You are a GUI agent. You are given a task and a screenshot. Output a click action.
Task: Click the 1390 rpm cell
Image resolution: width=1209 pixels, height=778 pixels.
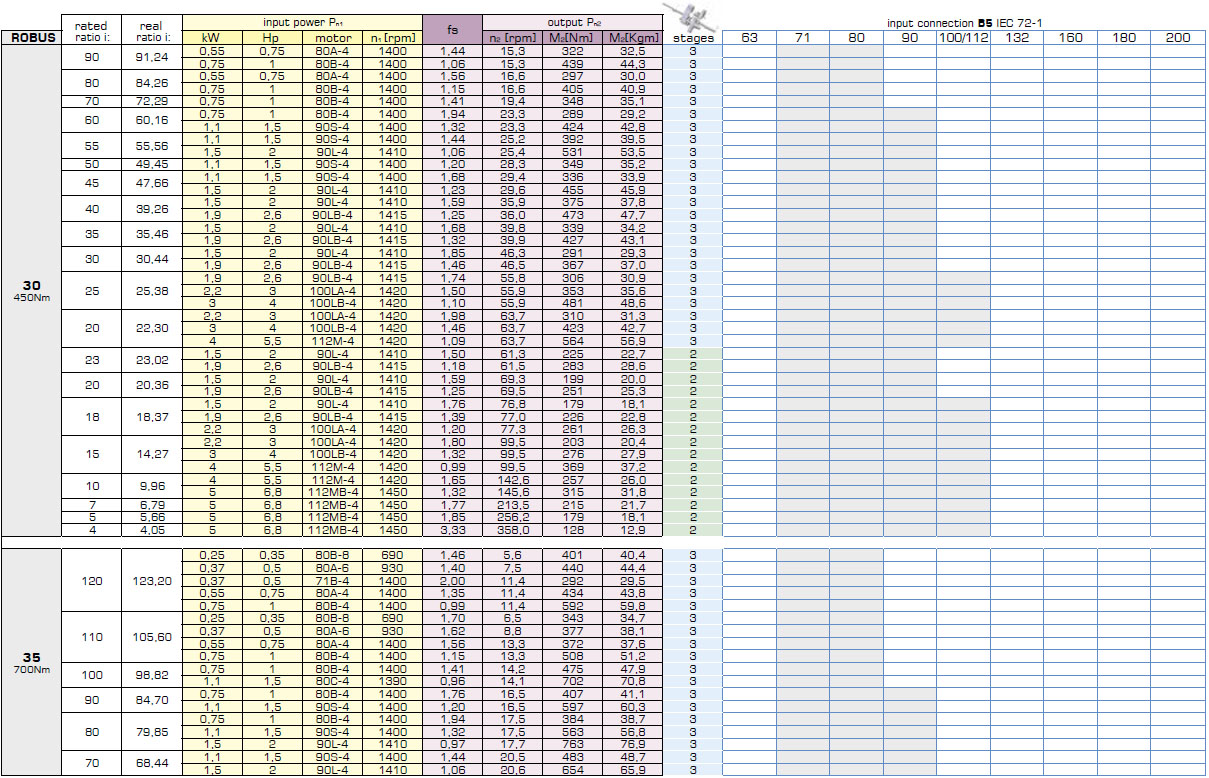(x=391, y=681)
